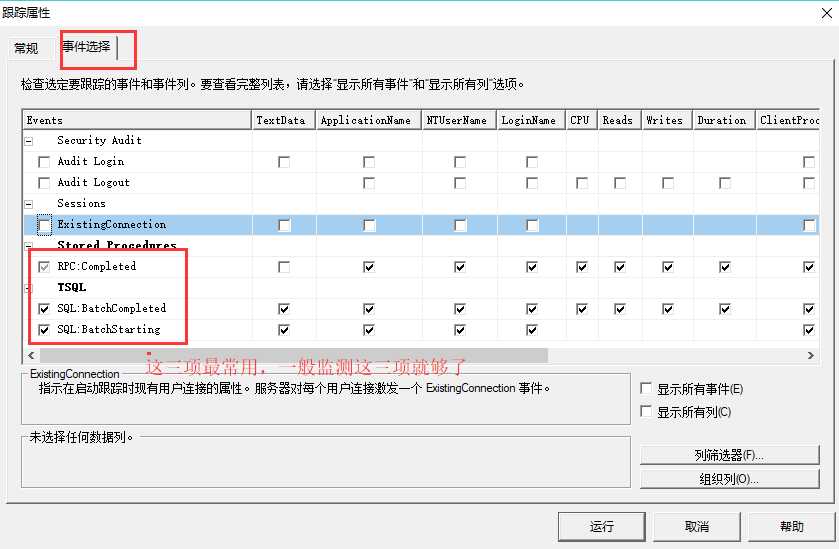Viewport: 839px width, 549px height.
Task: Collapse the Sessions event group
Action: click(29, 204)
